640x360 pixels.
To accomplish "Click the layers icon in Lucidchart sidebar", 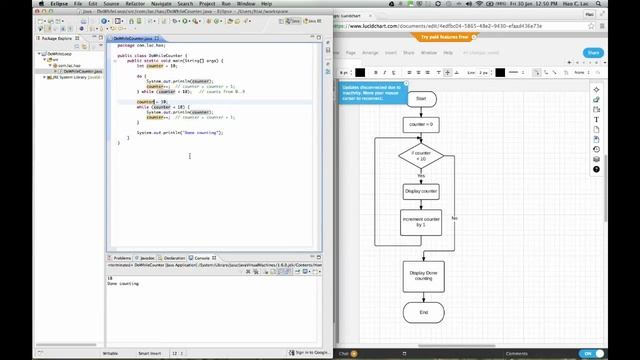I will [x=596, y=159].
